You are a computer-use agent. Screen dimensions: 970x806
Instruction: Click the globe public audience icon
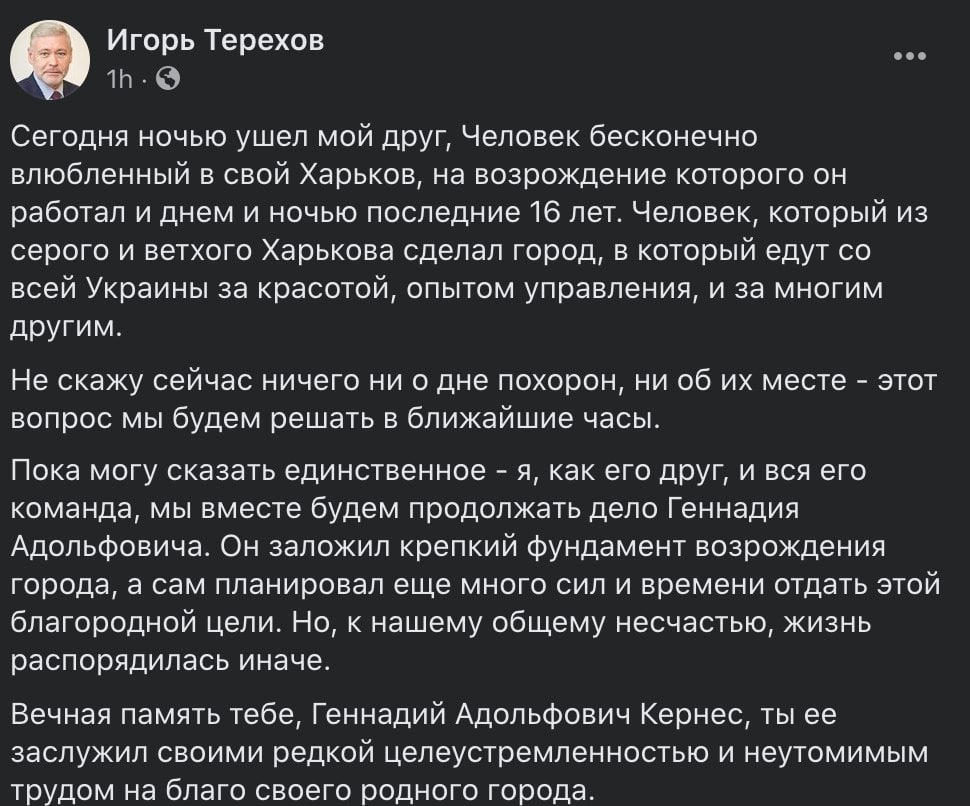click(x=169, y=78)
